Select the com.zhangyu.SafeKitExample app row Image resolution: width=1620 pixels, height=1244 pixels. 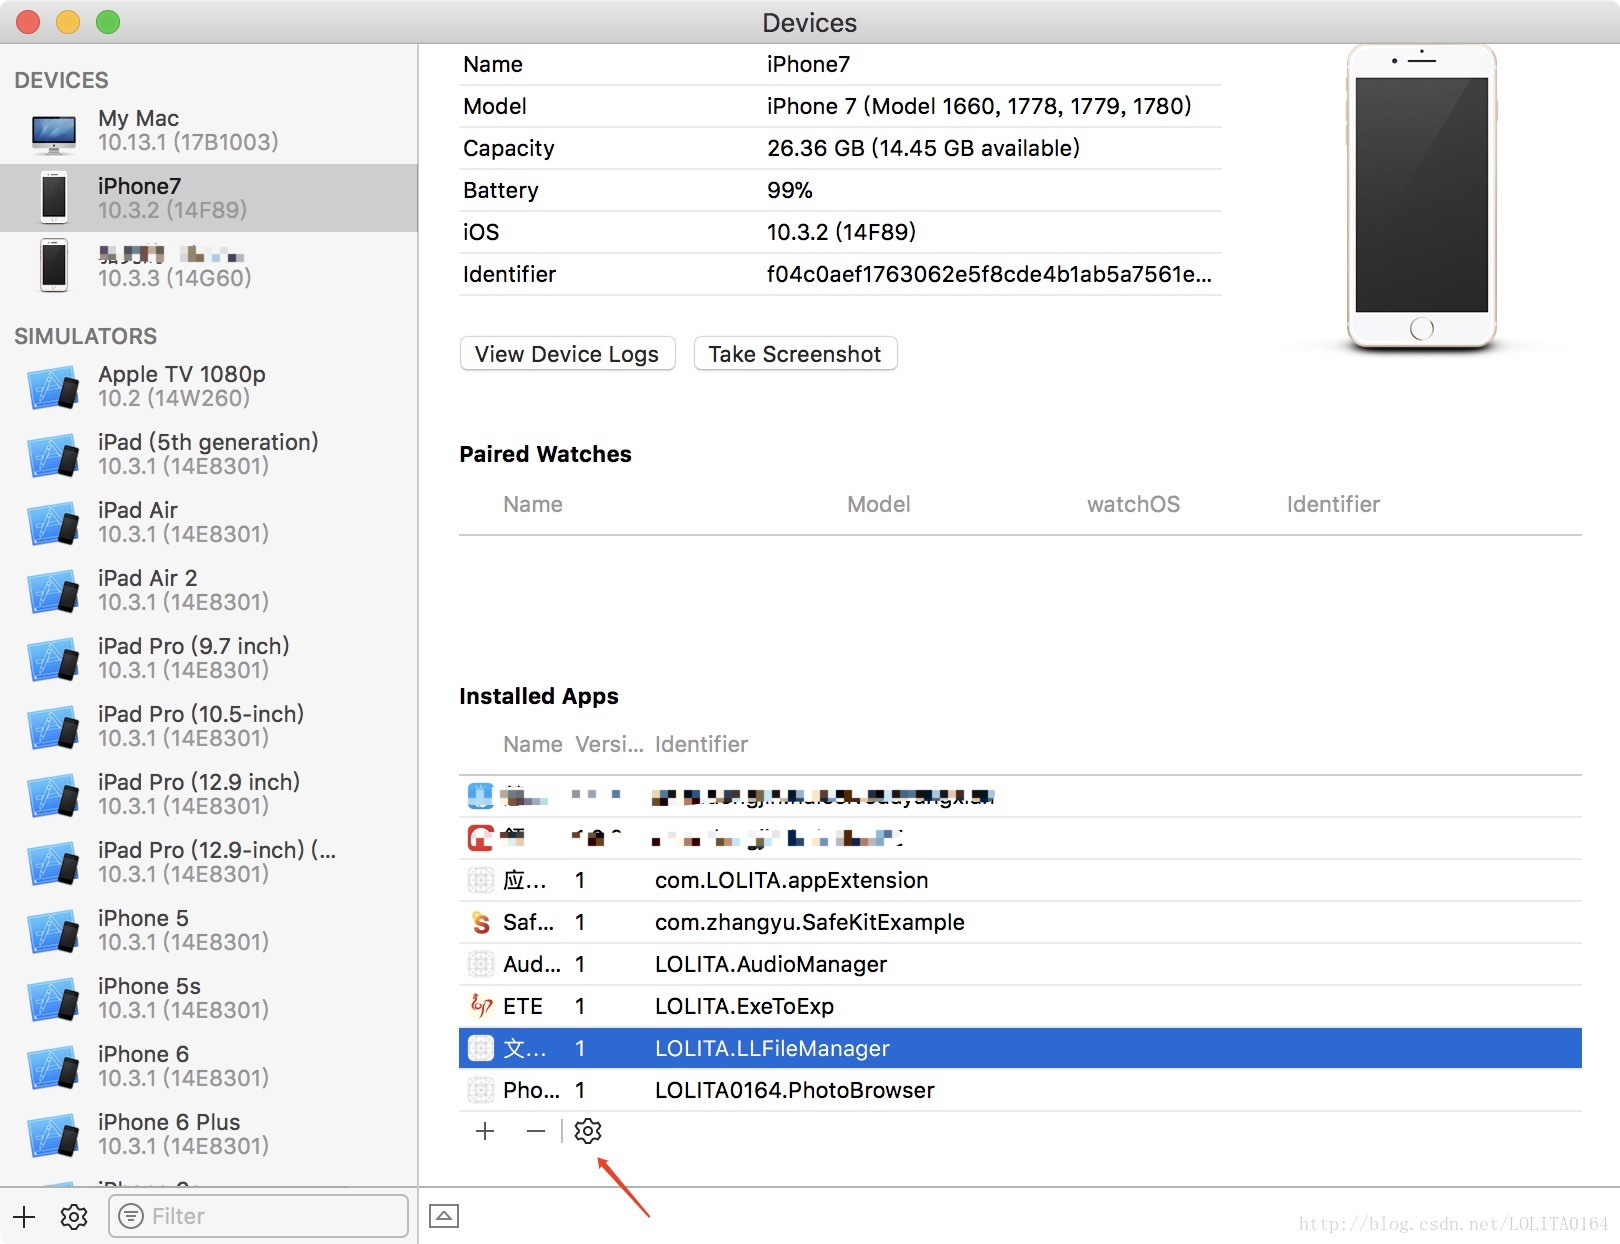(1020, 922)
